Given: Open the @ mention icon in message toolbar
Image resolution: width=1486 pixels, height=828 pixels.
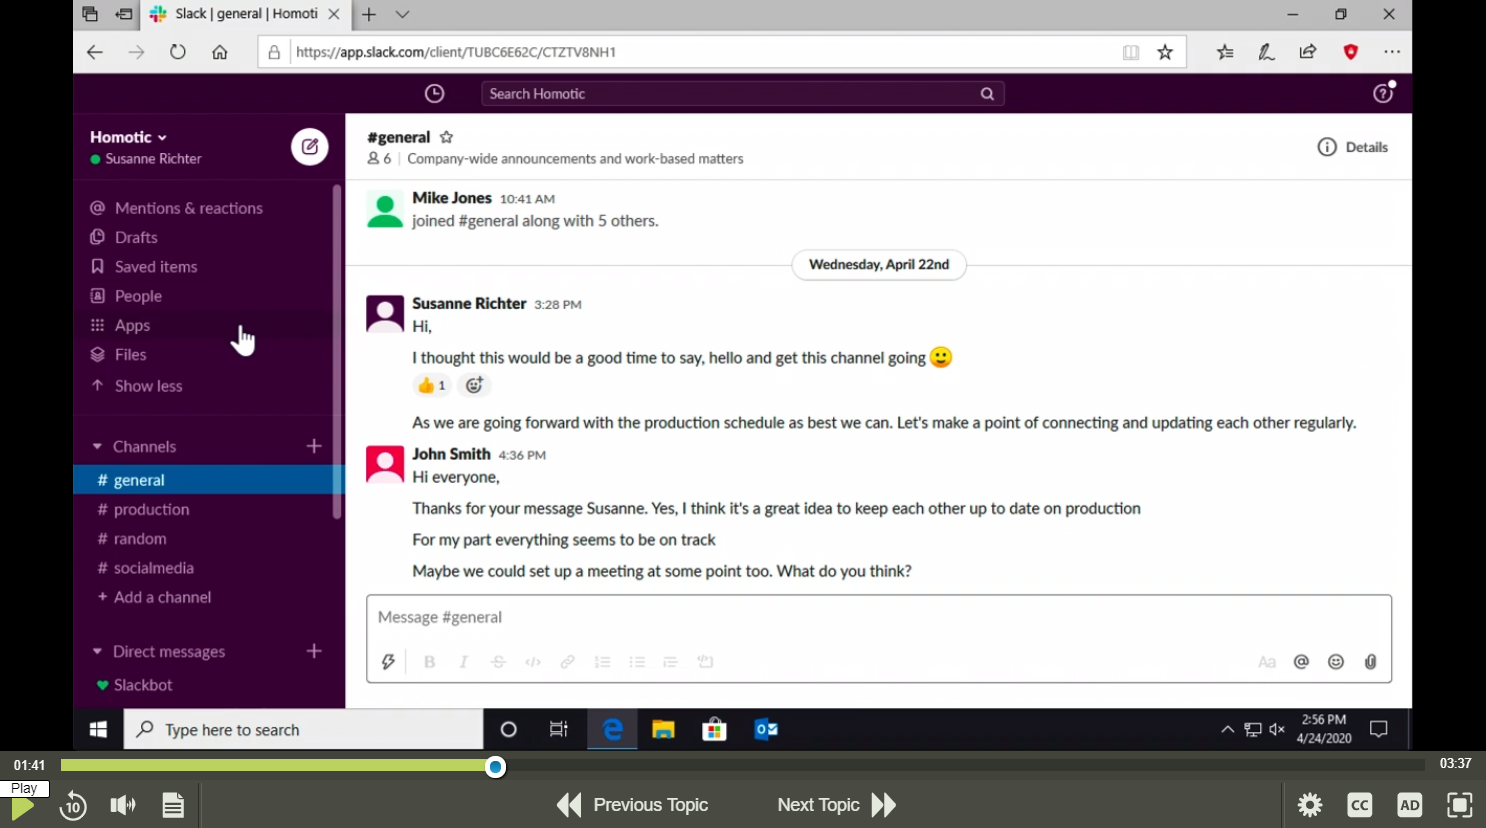Looking at the screenshot, I should click(1301, 661).
